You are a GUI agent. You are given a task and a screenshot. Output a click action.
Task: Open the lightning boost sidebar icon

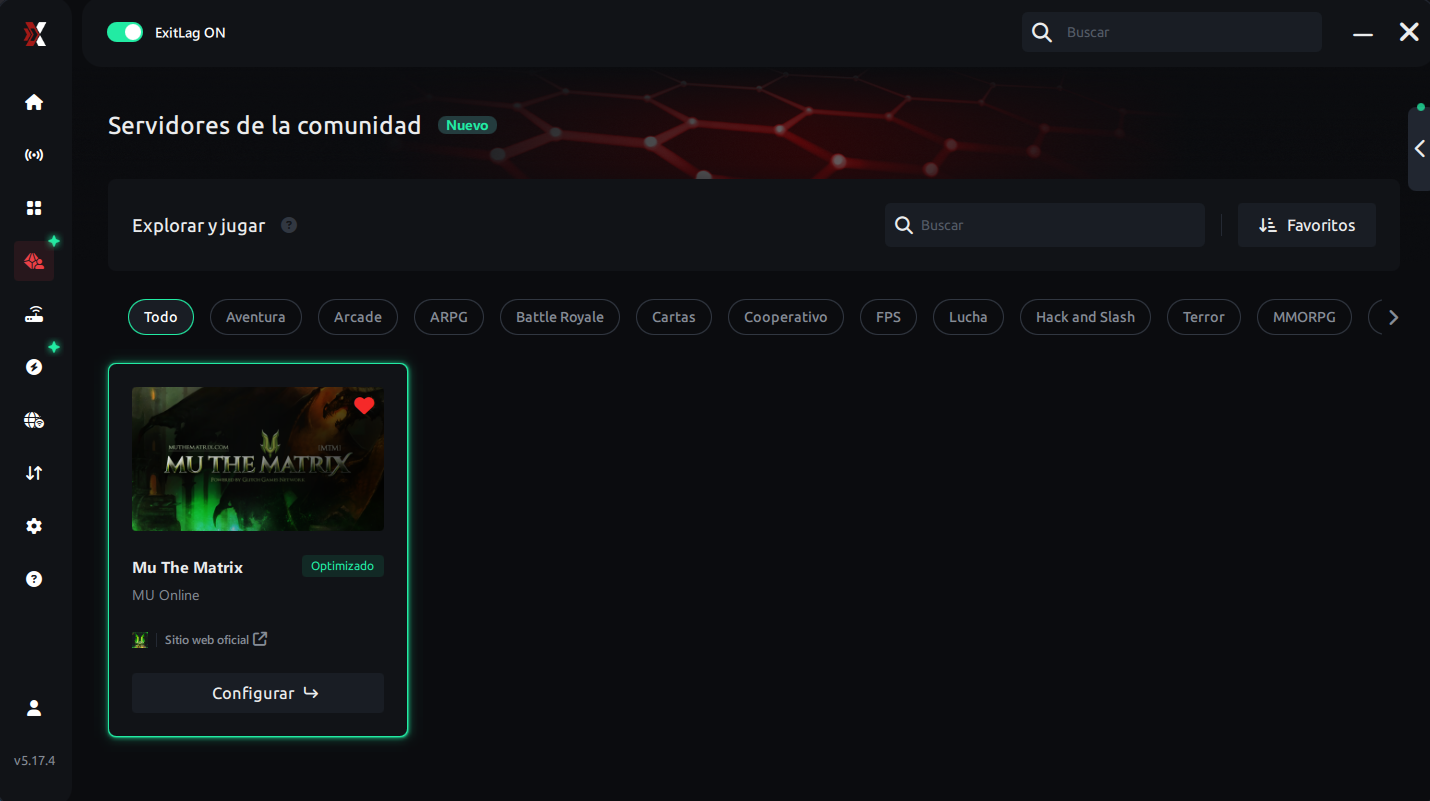pos(34,367)
